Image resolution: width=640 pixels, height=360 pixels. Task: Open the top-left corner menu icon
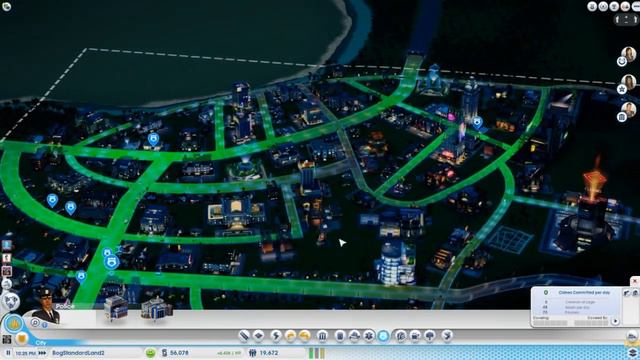tap(7, 6)
